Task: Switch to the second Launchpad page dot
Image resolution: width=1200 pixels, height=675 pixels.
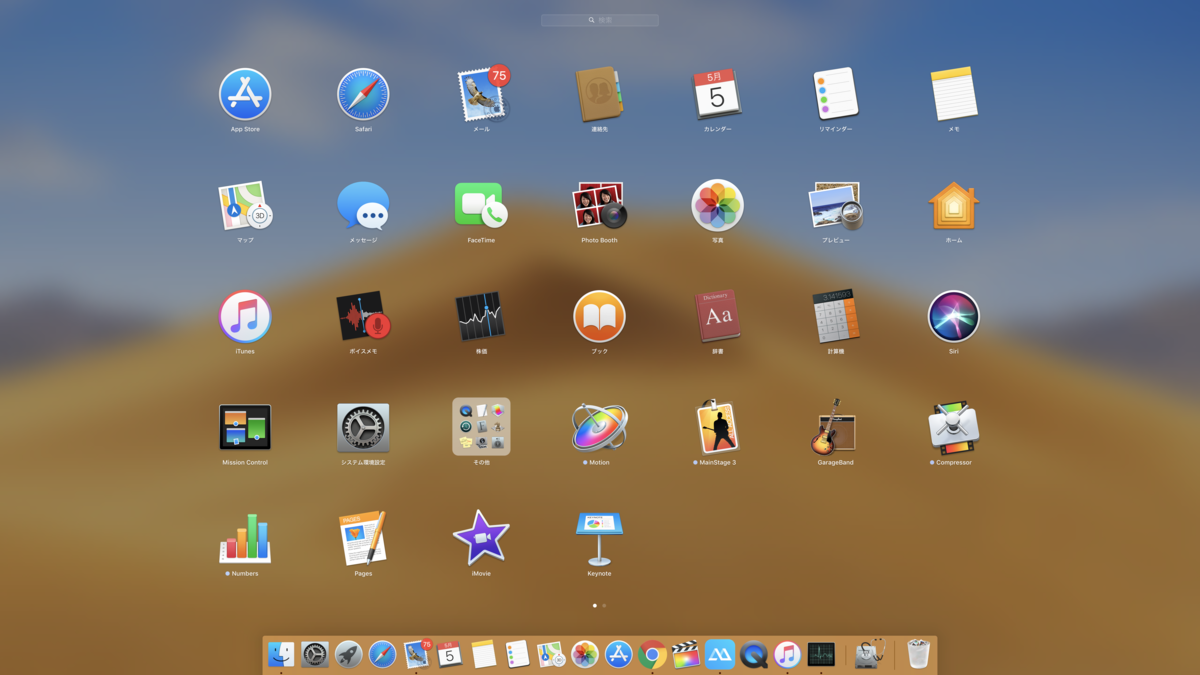Action: pos(604,605)
